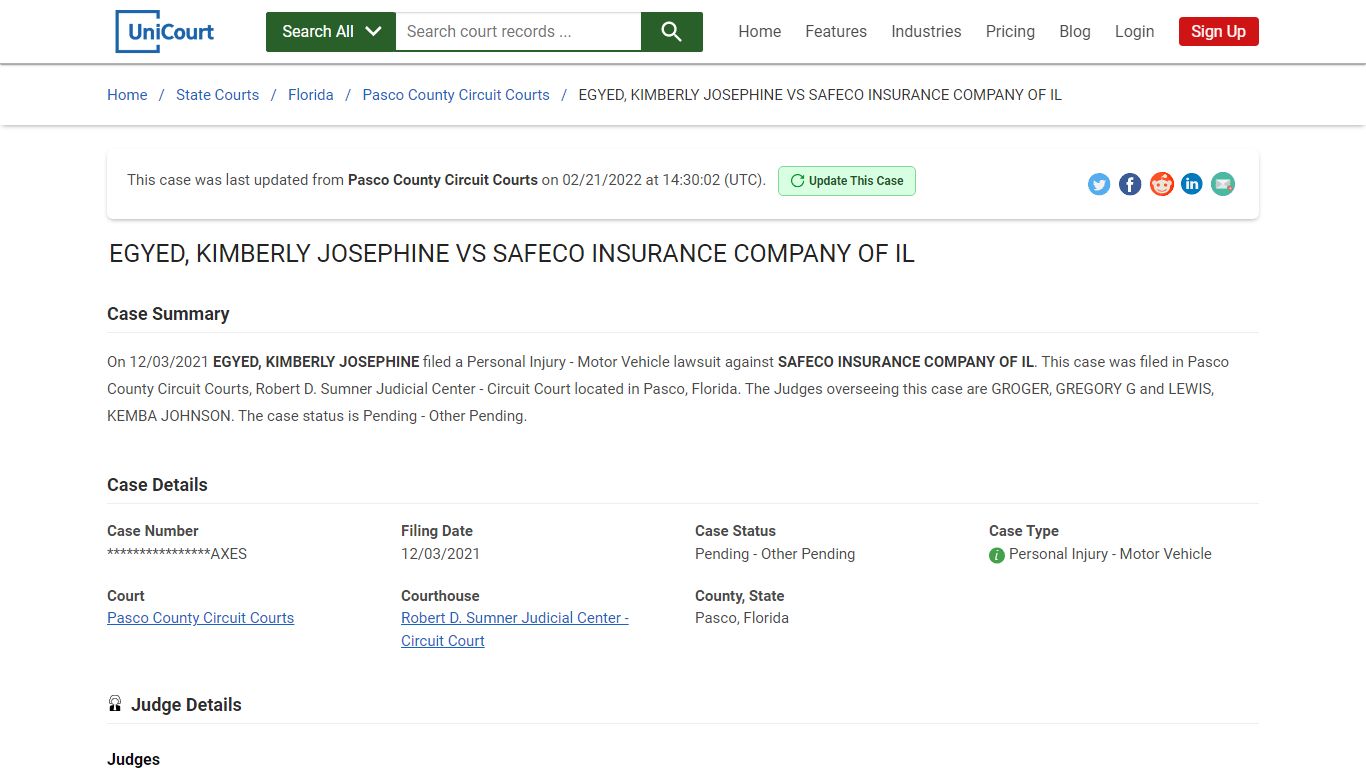Screen dimensions: 1366x768
Task: Click the Courthouse label
Action: [x=440, y=596]
